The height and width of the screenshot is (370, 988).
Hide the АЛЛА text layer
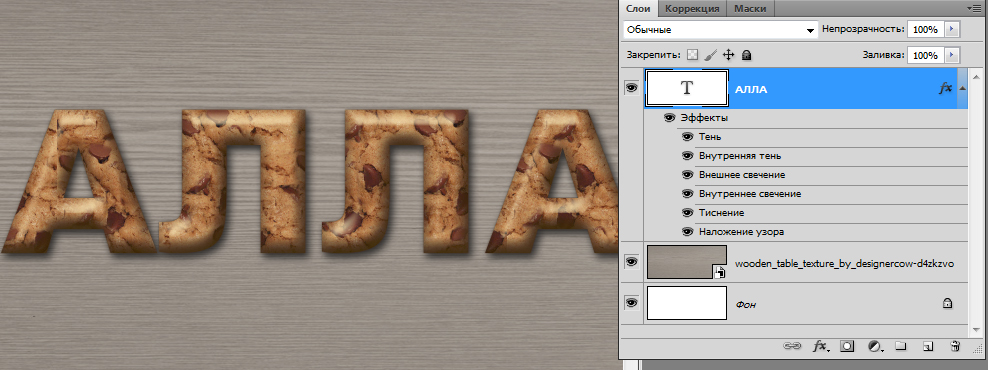[631, 89]
